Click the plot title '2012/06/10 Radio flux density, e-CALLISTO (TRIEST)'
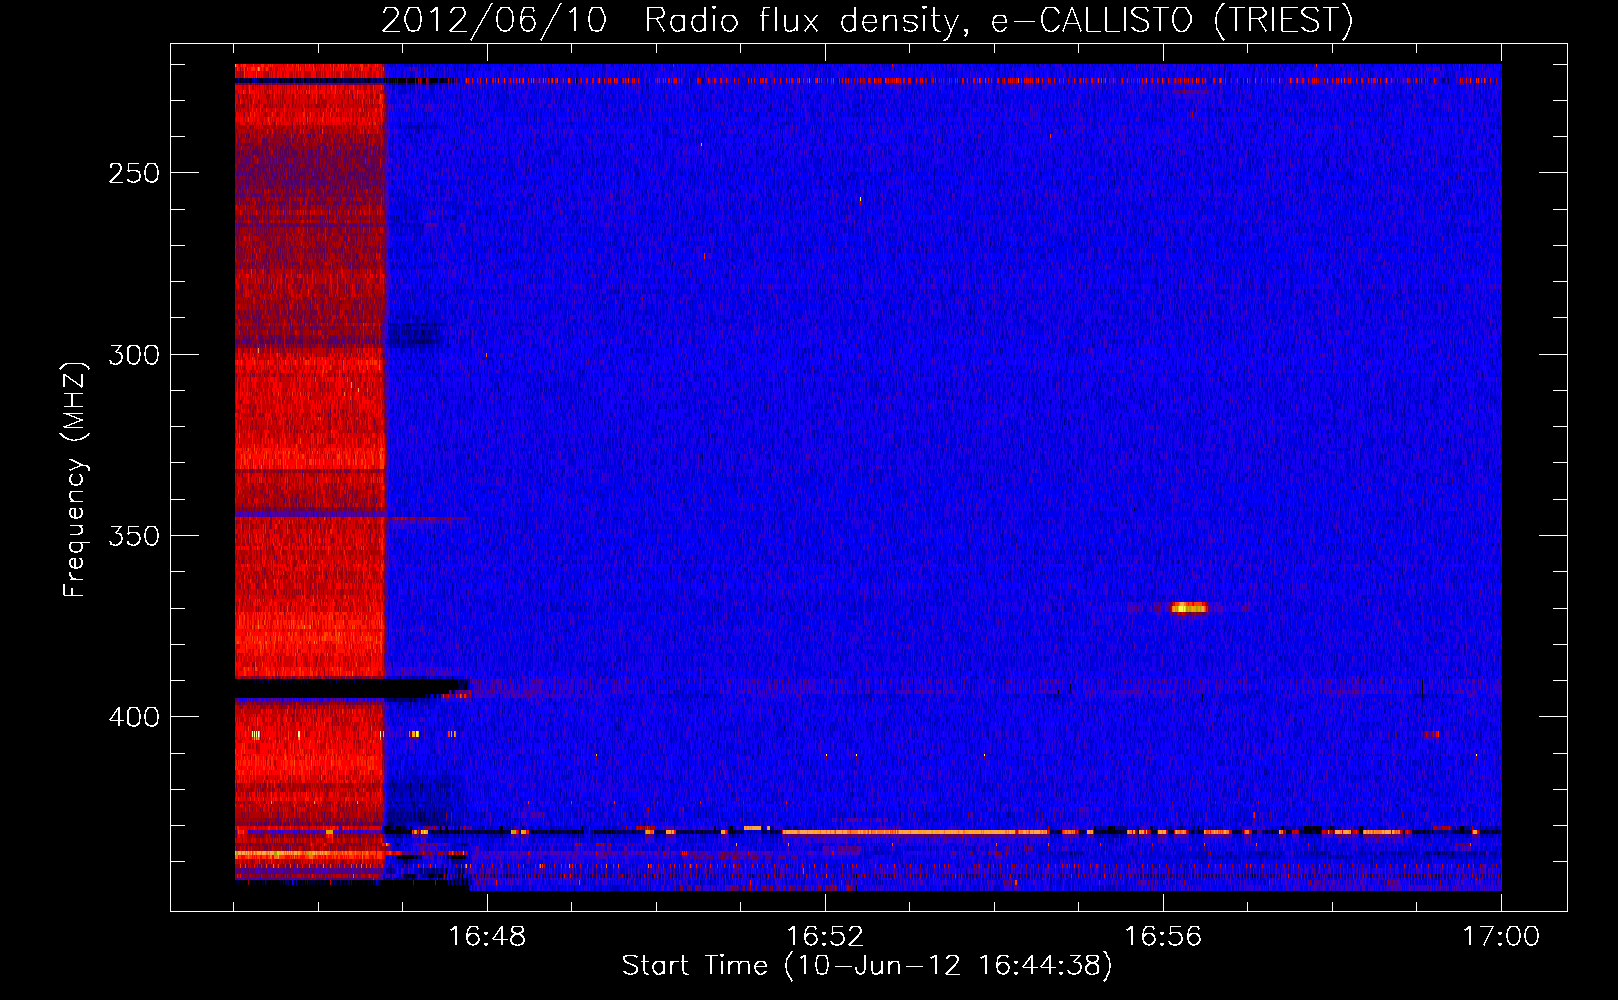Screen dimensions: 1618x1000 point(867,20)
